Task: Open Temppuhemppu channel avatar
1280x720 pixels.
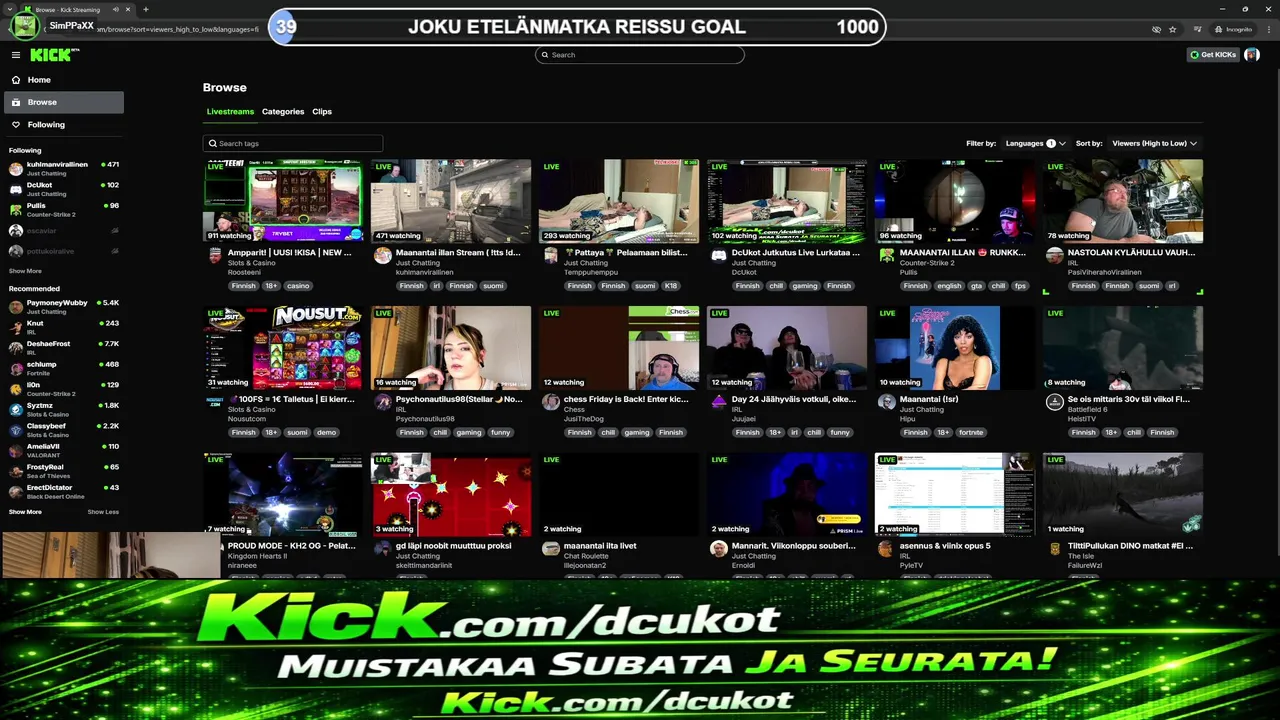Action: point(550,256)
